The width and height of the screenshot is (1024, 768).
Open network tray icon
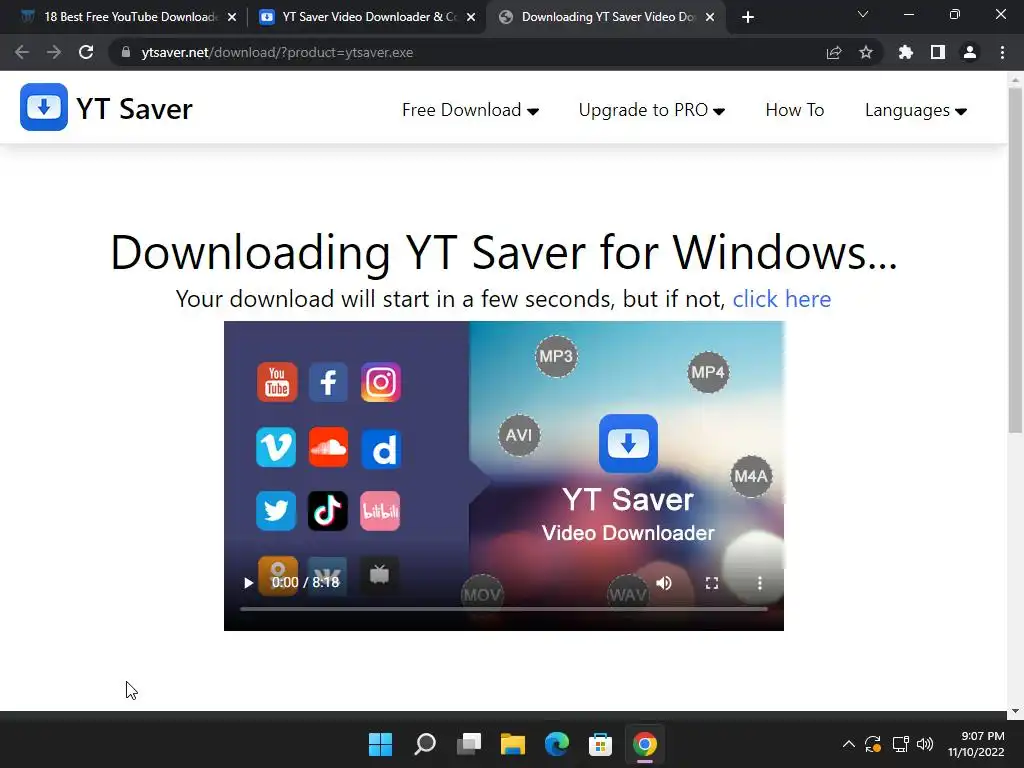click(x=901, y=744)
